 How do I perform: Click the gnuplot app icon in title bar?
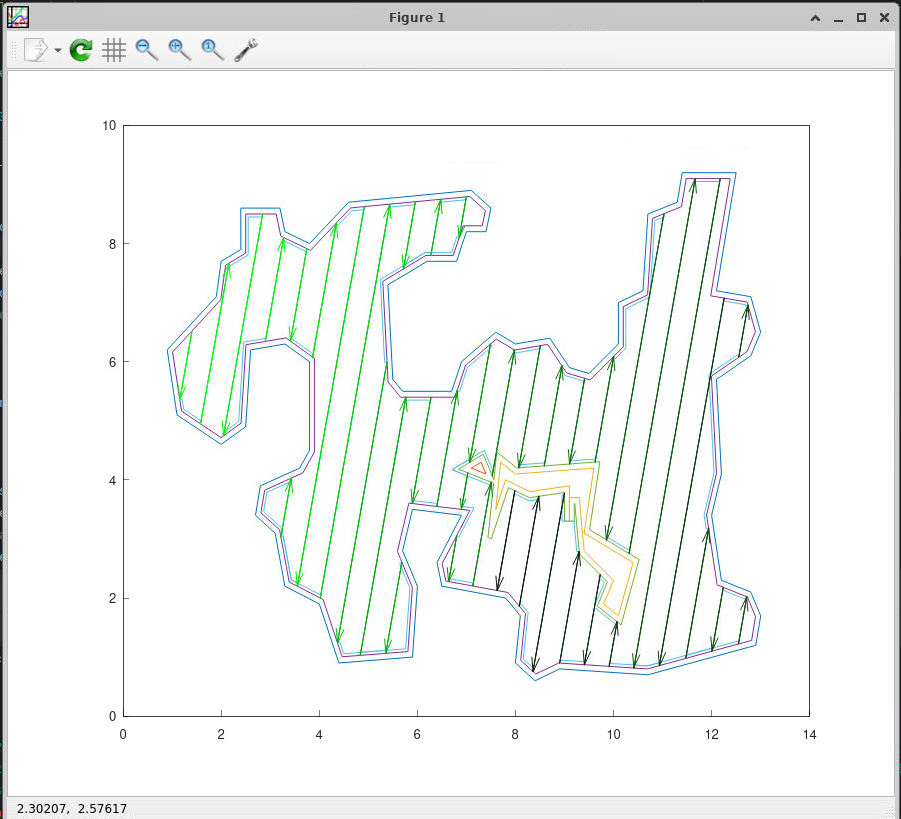pyautogui.click(x=17, y=17)
